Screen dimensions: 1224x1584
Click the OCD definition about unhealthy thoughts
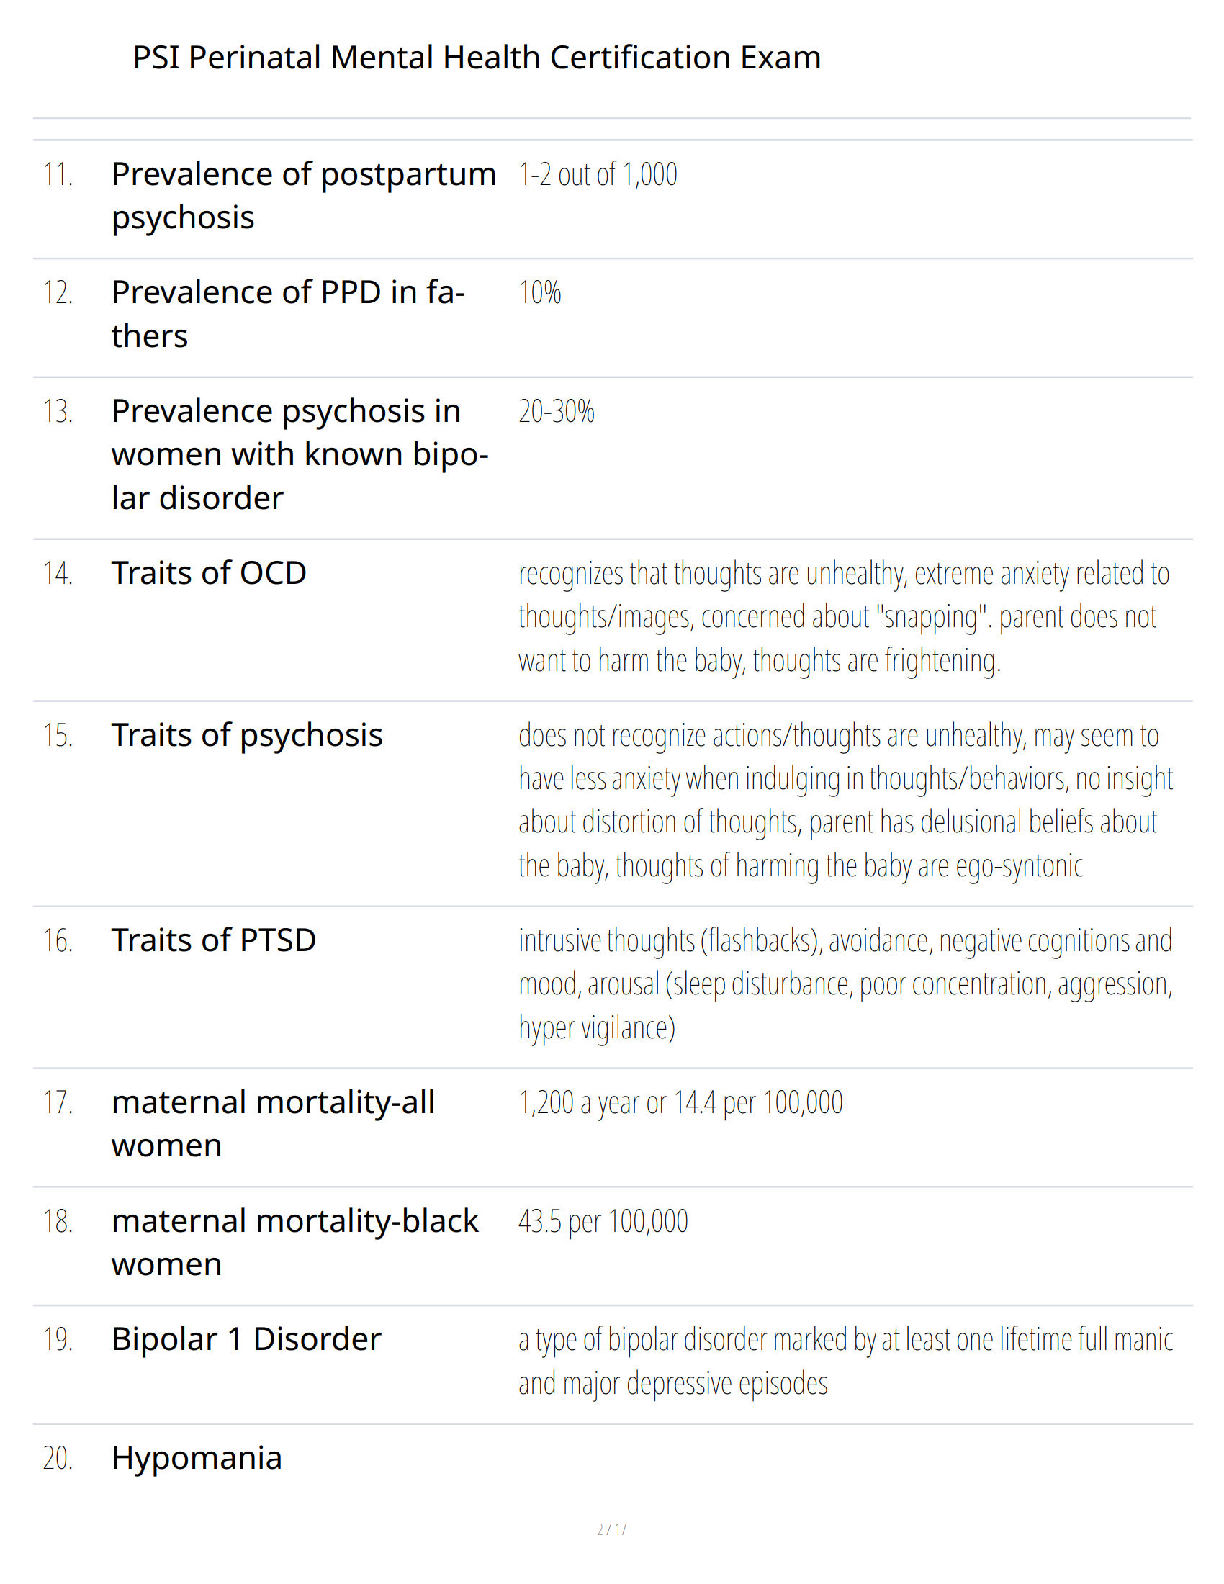844,617
